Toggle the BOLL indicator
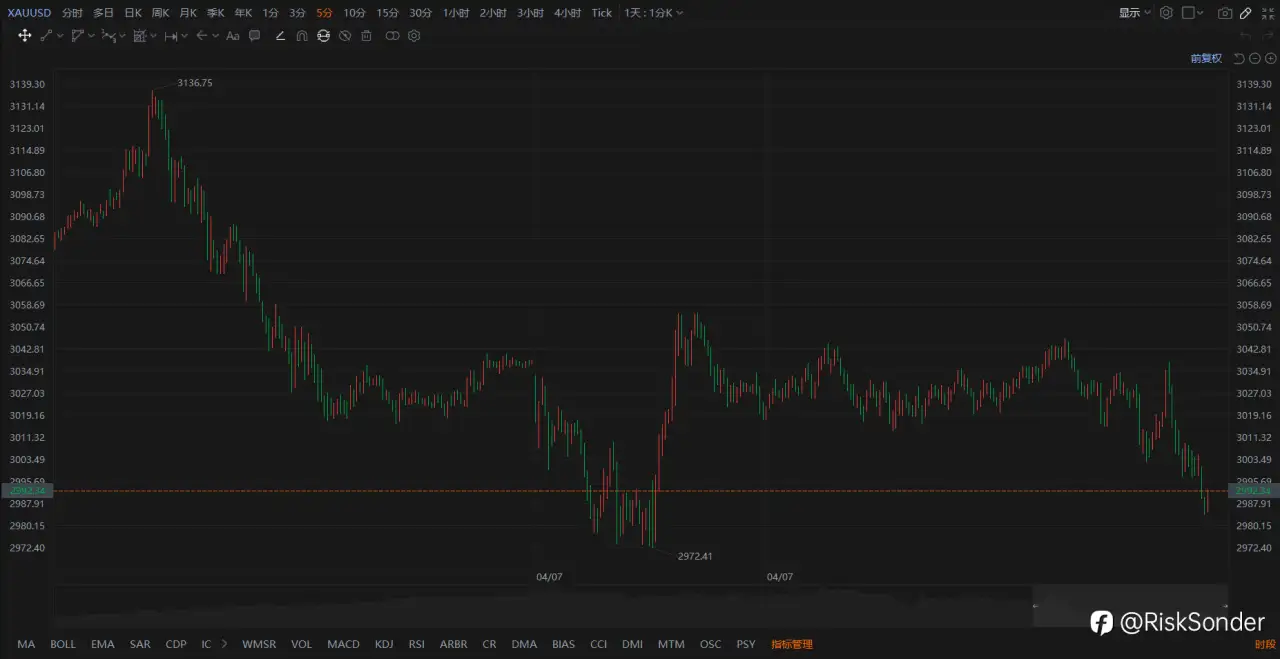 tap(63, 644)
